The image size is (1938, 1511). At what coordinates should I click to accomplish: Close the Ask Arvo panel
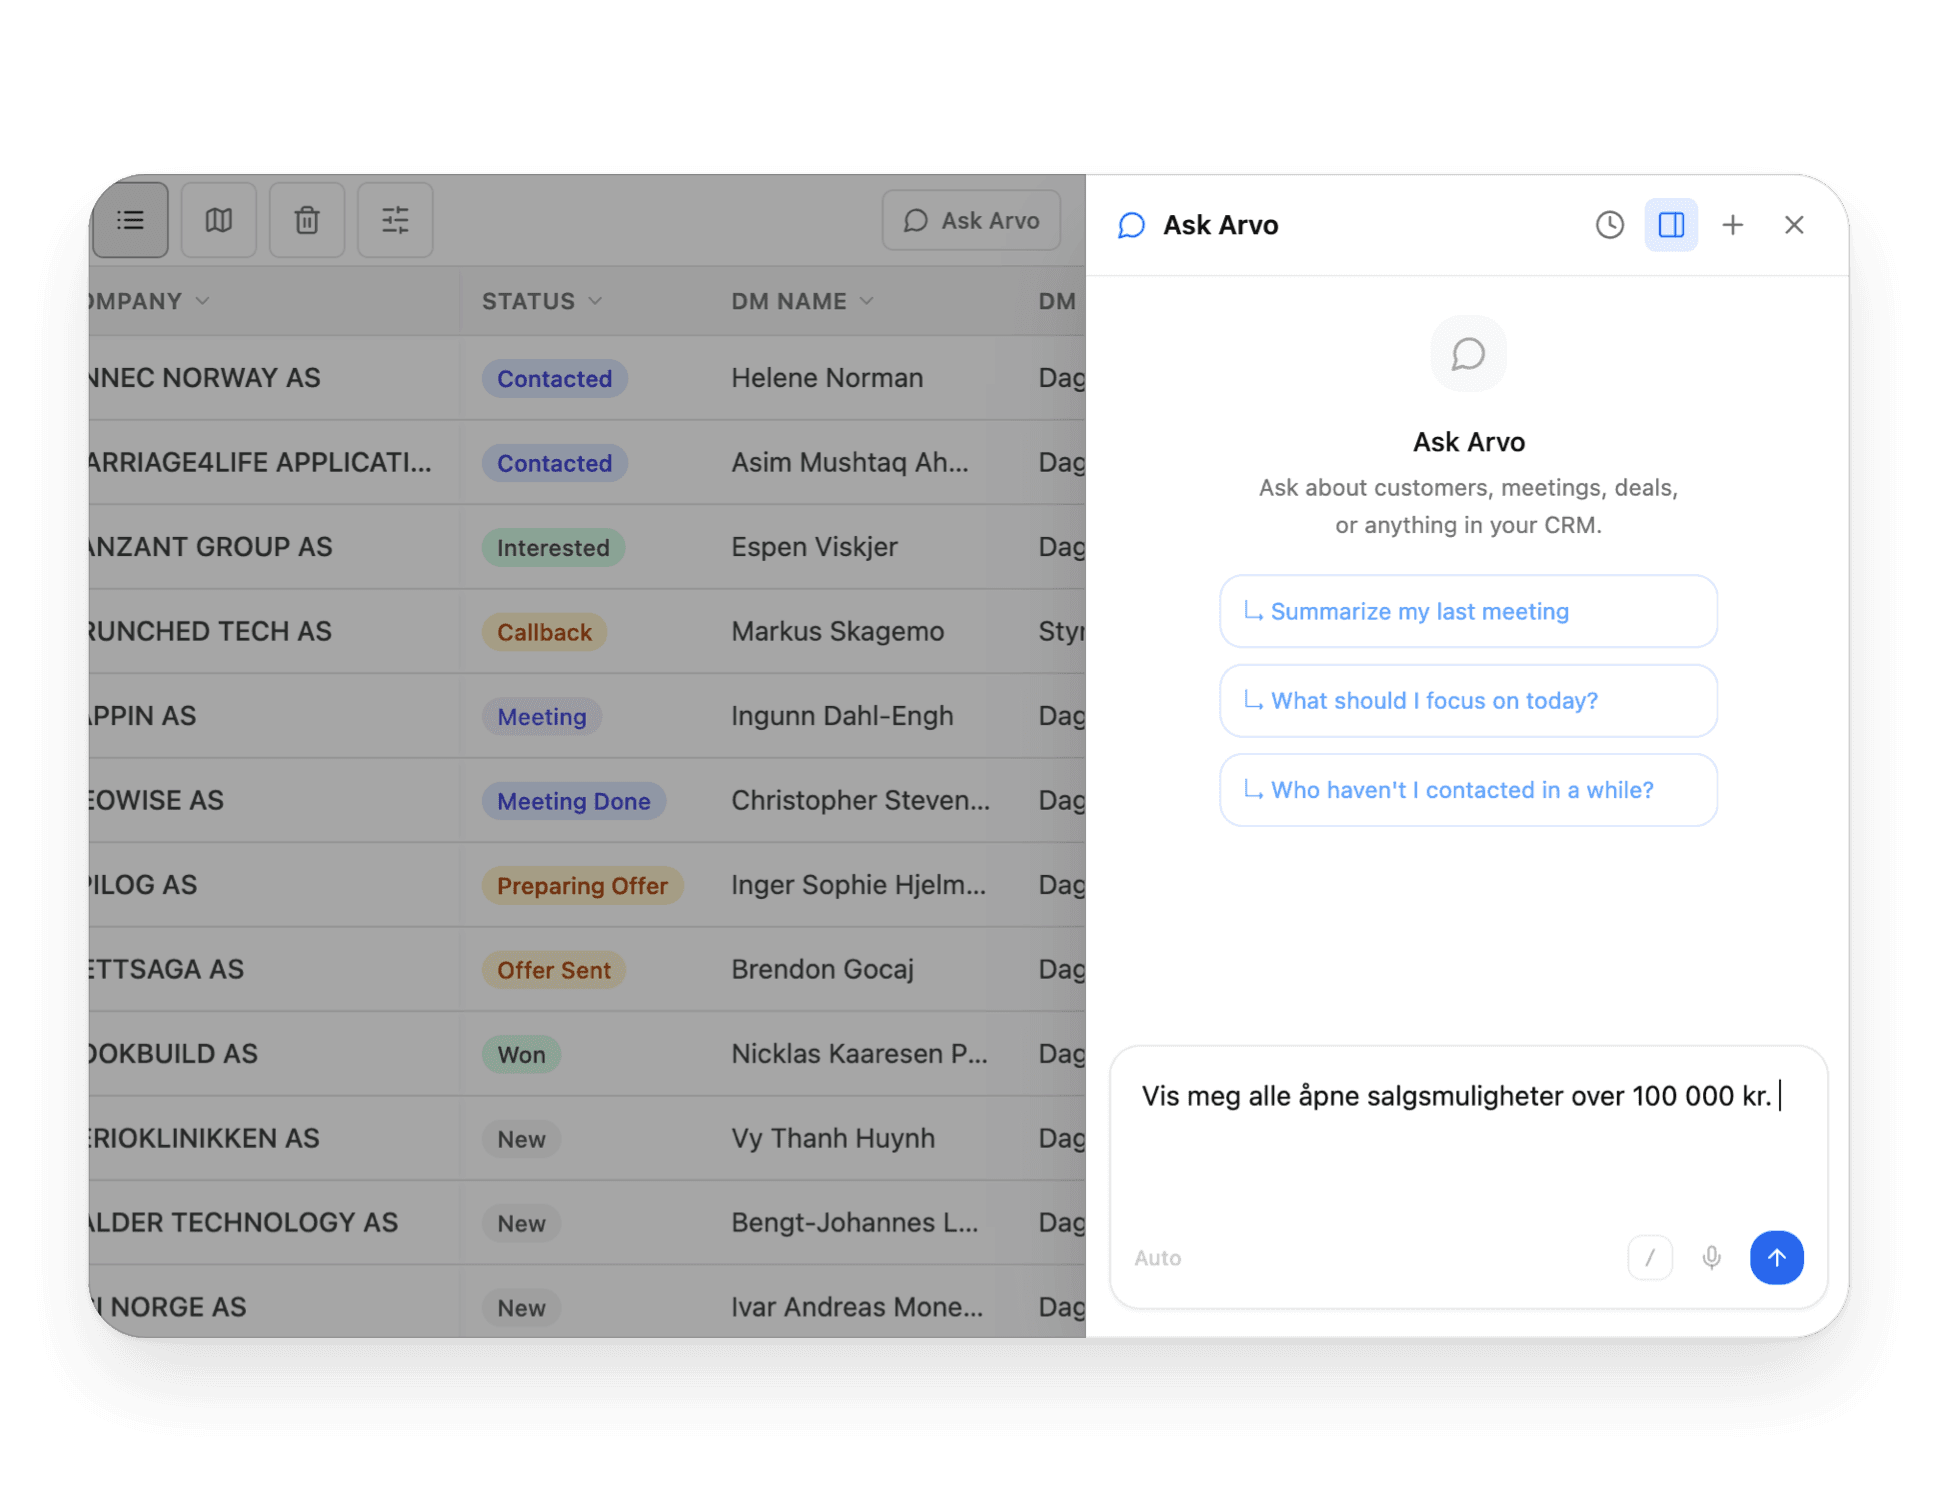(x=1794, y=225)
